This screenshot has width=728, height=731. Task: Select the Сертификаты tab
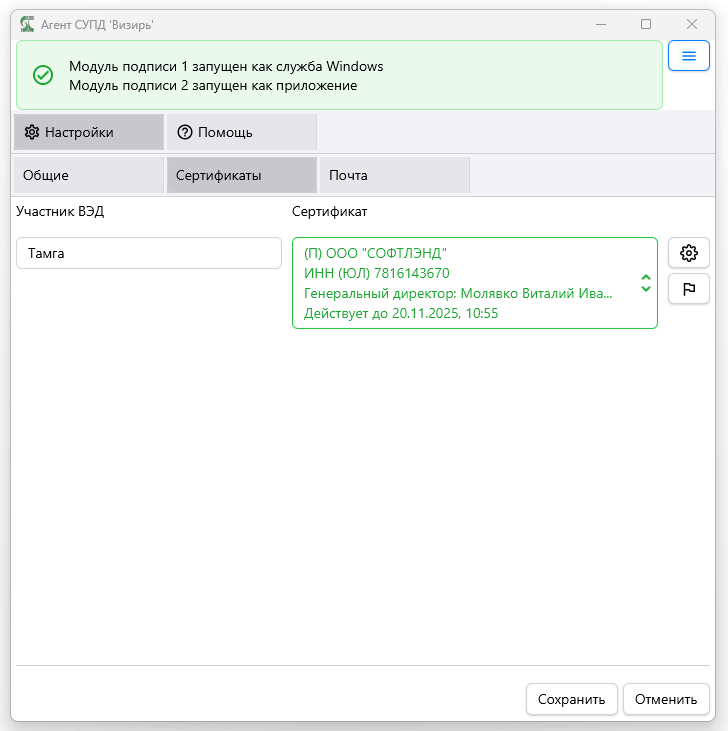[x=242, y=175]
